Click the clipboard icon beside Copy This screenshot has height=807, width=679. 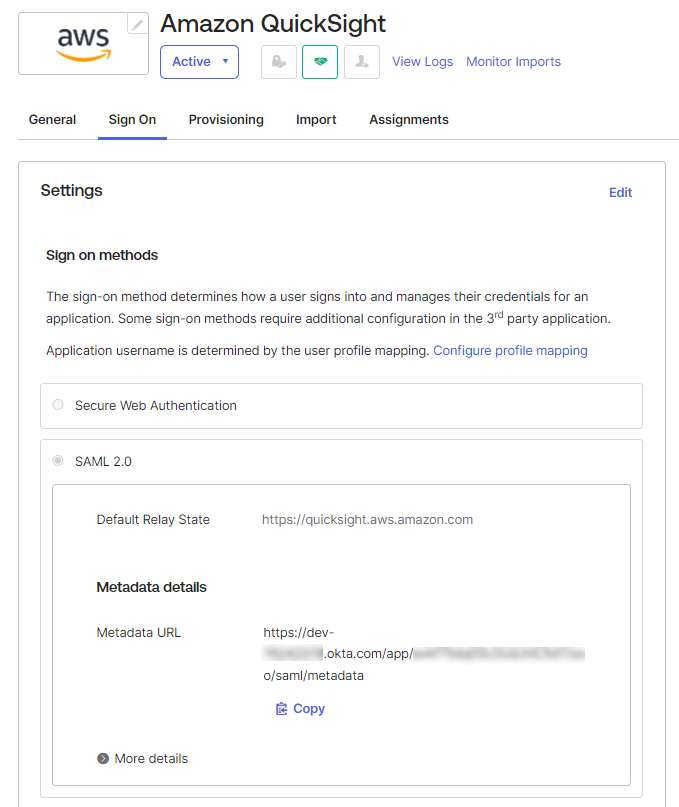[x=282, y=709]
